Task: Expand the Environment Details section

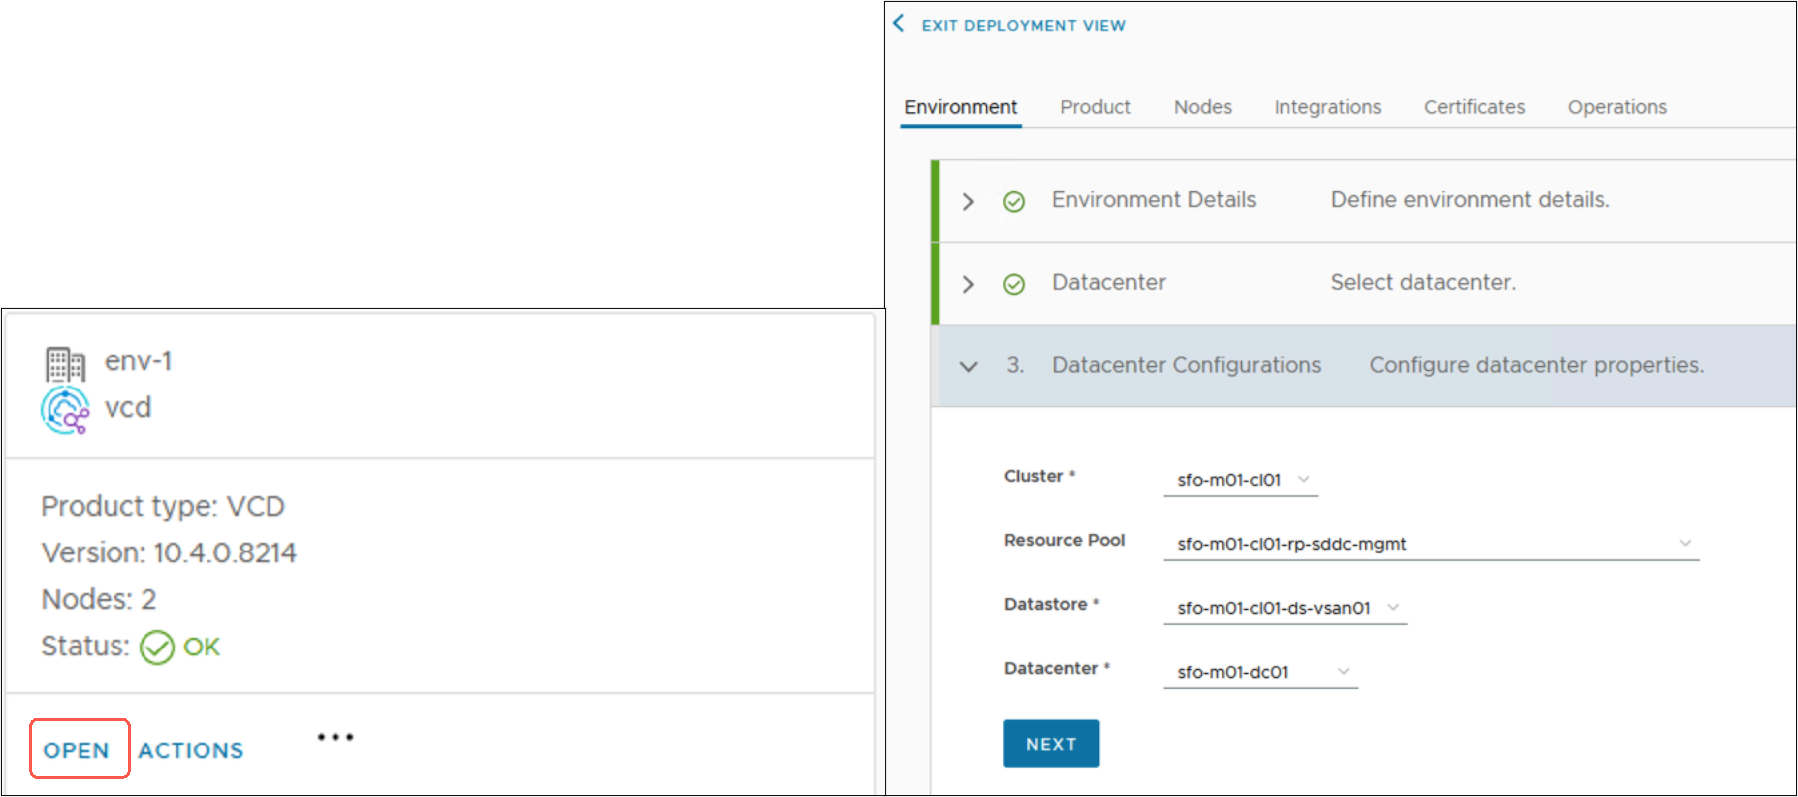Action: pos(968,202)
